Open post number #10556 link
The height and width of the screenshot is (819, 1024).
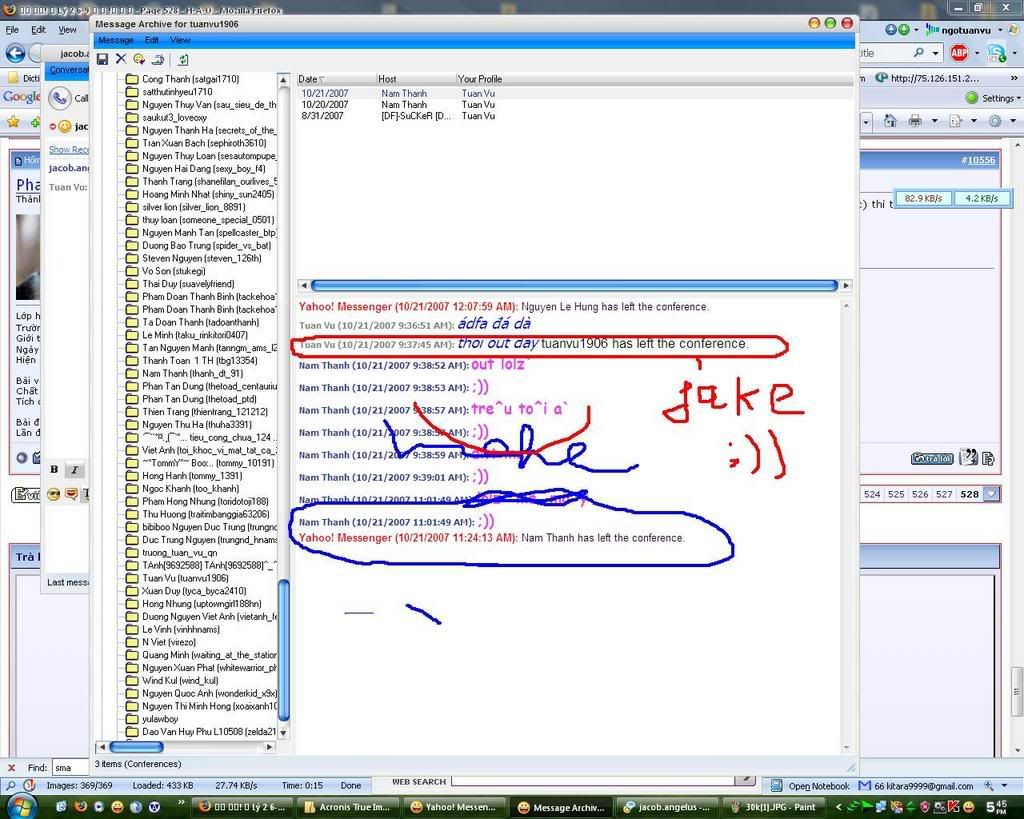click(977, 160)
